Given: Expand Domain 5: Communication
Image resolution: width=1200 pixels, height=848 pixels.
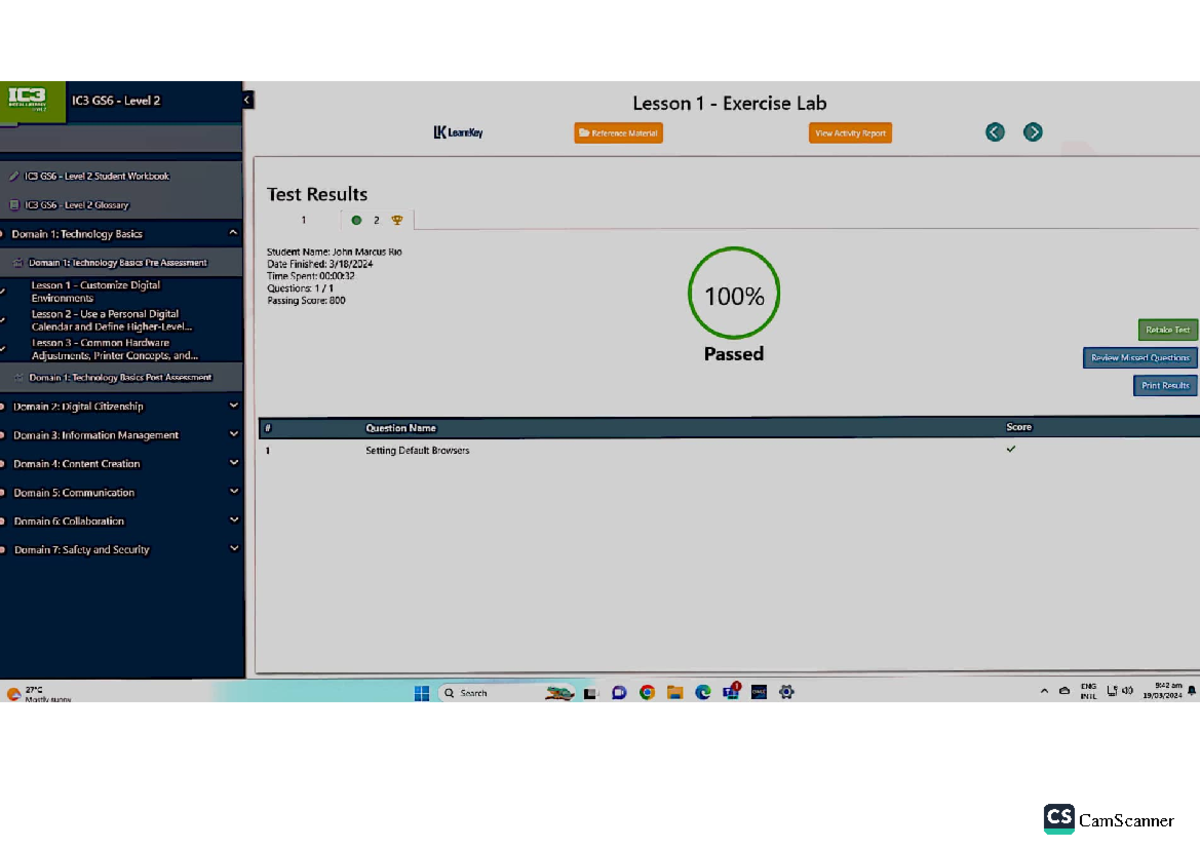Looking at the screenshot, I should [x=233, y=492].
